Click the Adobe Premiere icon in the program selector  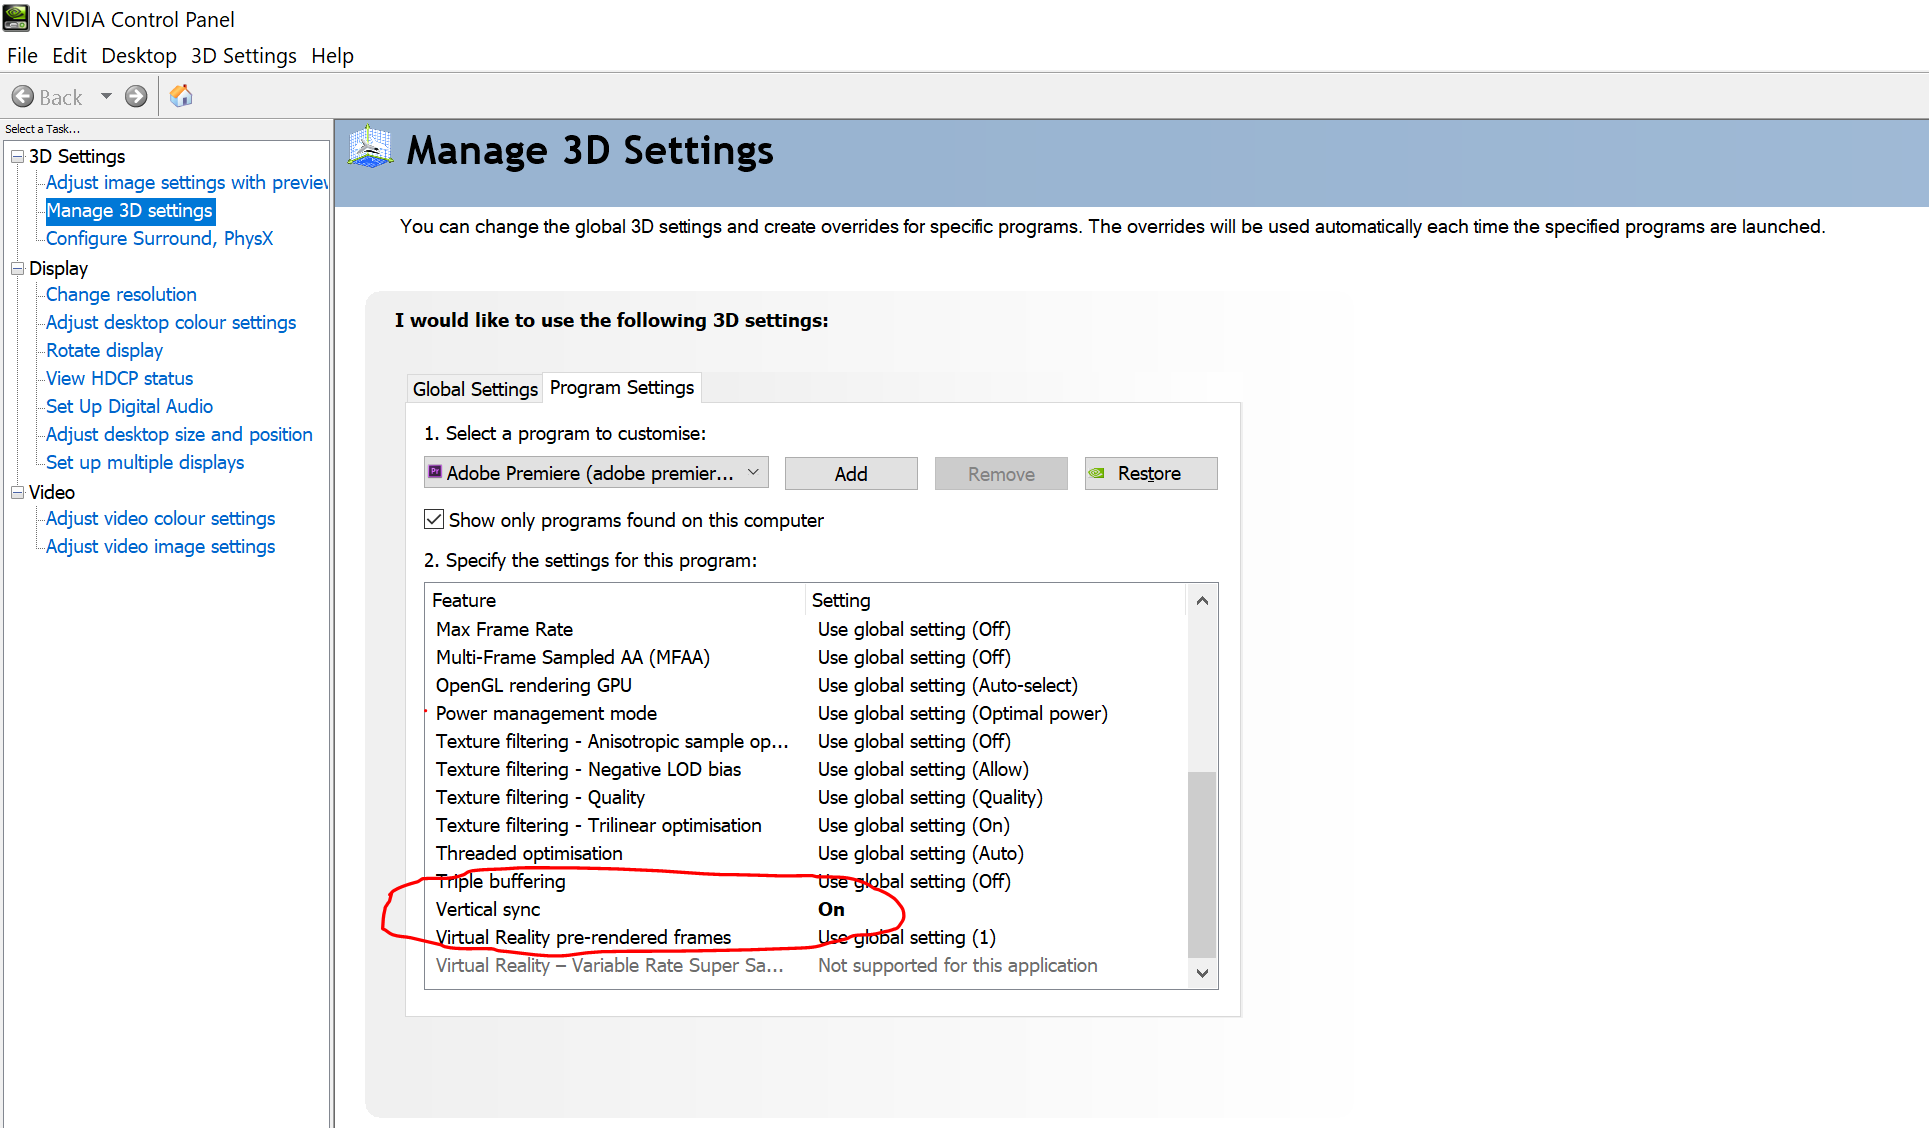click(436, 472)
